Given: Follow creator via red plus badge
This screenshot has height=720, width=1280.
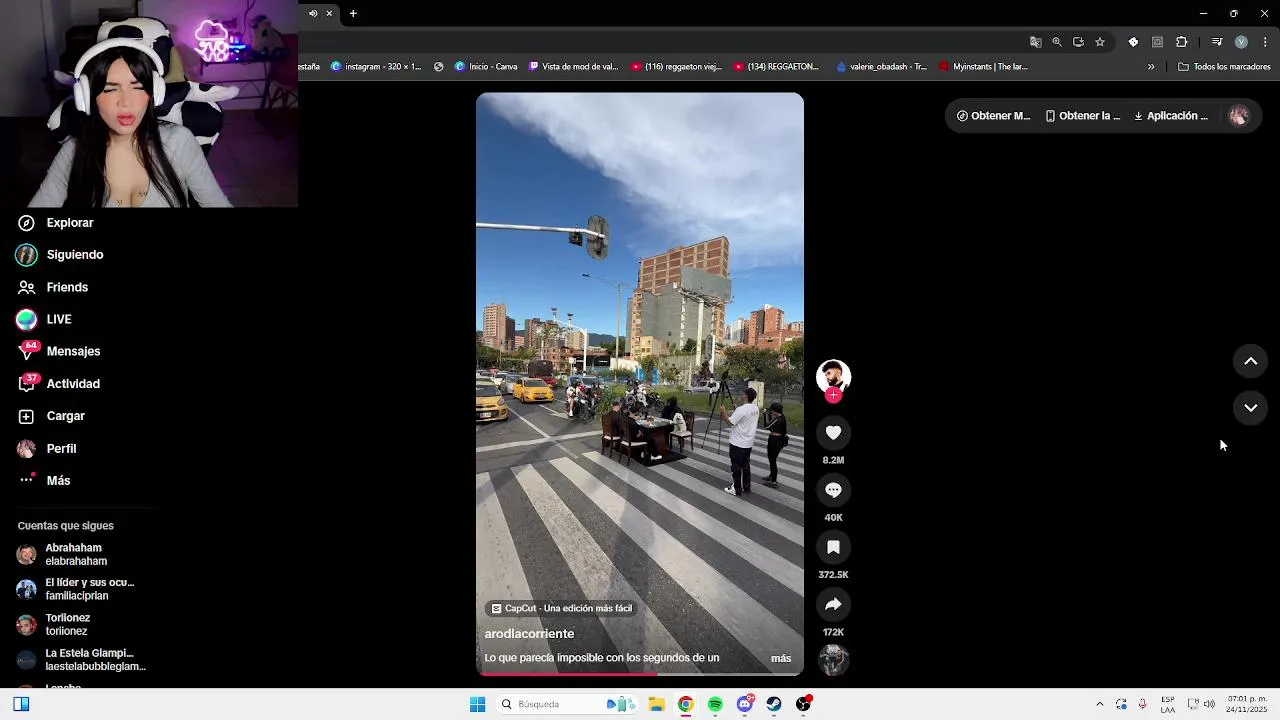Looking at the screenshot, I should (x=833, y=395).
